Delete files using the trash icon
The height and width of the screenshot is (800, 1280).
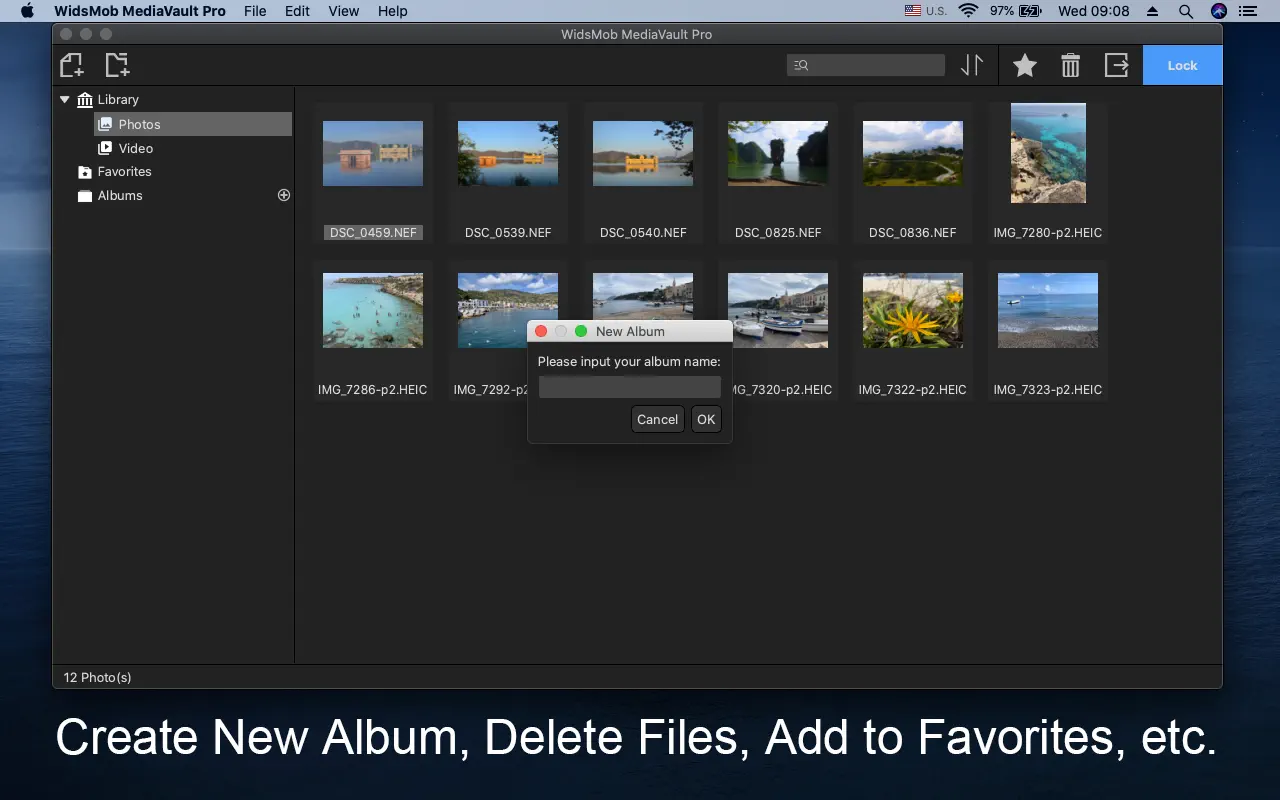coord(1070,65)
